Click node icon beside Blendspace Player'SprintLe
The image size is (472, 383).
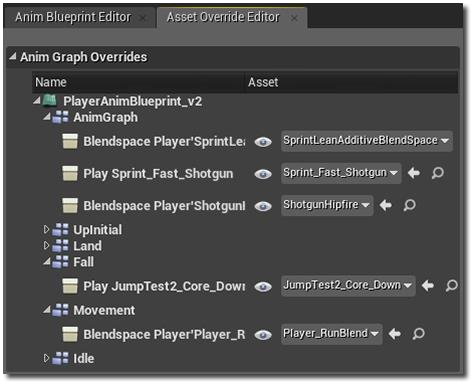pos(70,141)
